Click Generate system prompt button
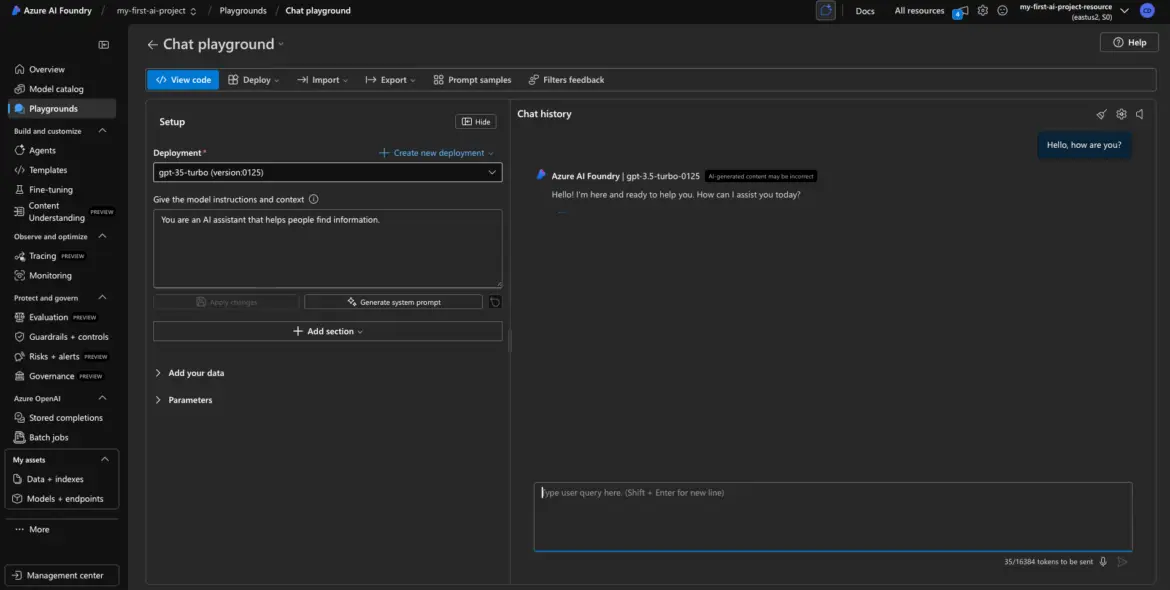This screenshot has height=590, width=1170. [x=393, y=302]
